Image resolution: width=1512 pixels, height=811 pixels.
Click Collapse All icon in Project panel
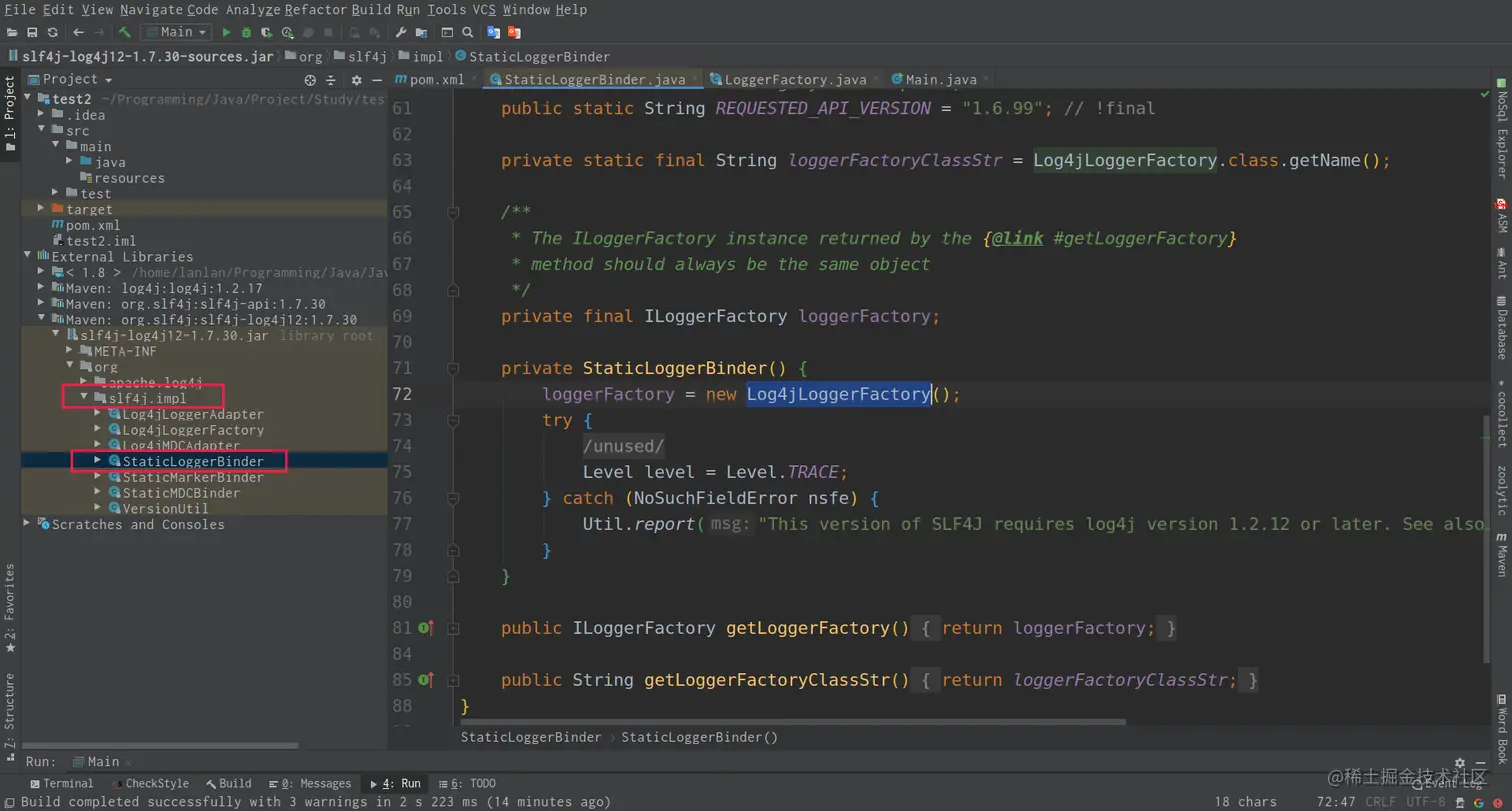click(x=329, y=80)
